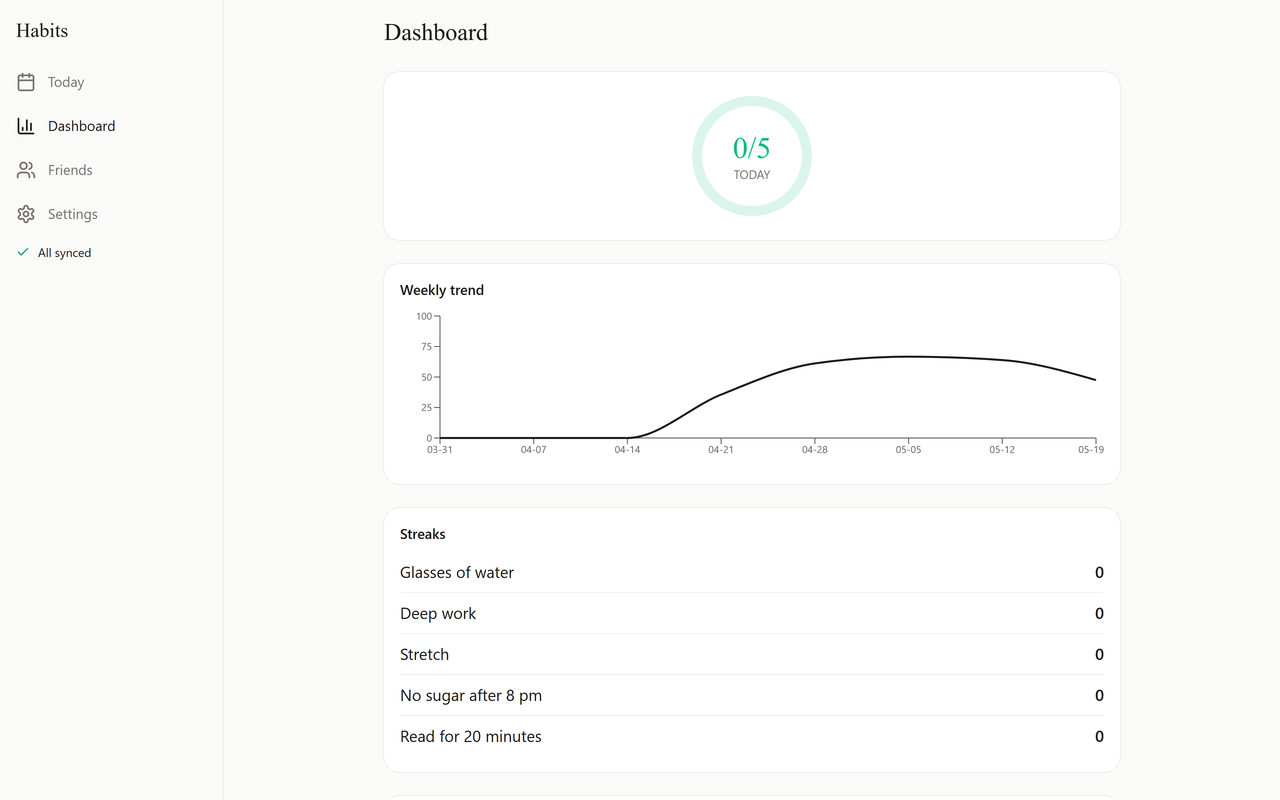Screen dimensions: 1280x800
Task: Click the 04-21 label on chart axis
Action: coord(721,450)
